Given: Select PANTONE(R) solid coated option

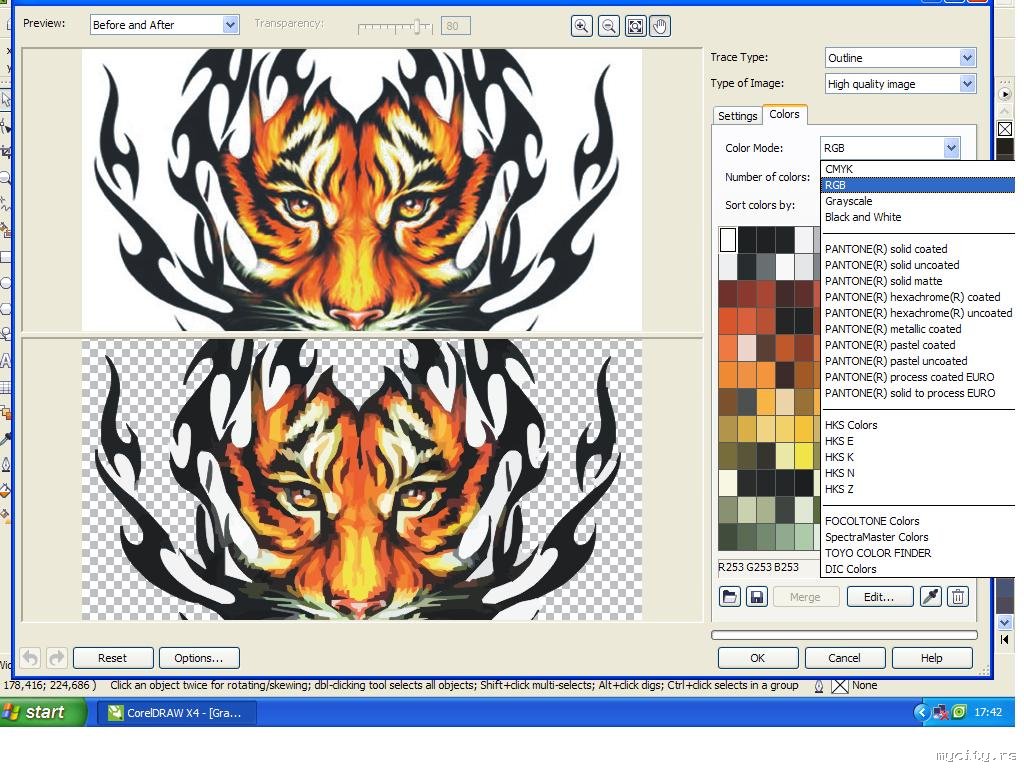Looking at the screenshot, I should click(918, 249).
